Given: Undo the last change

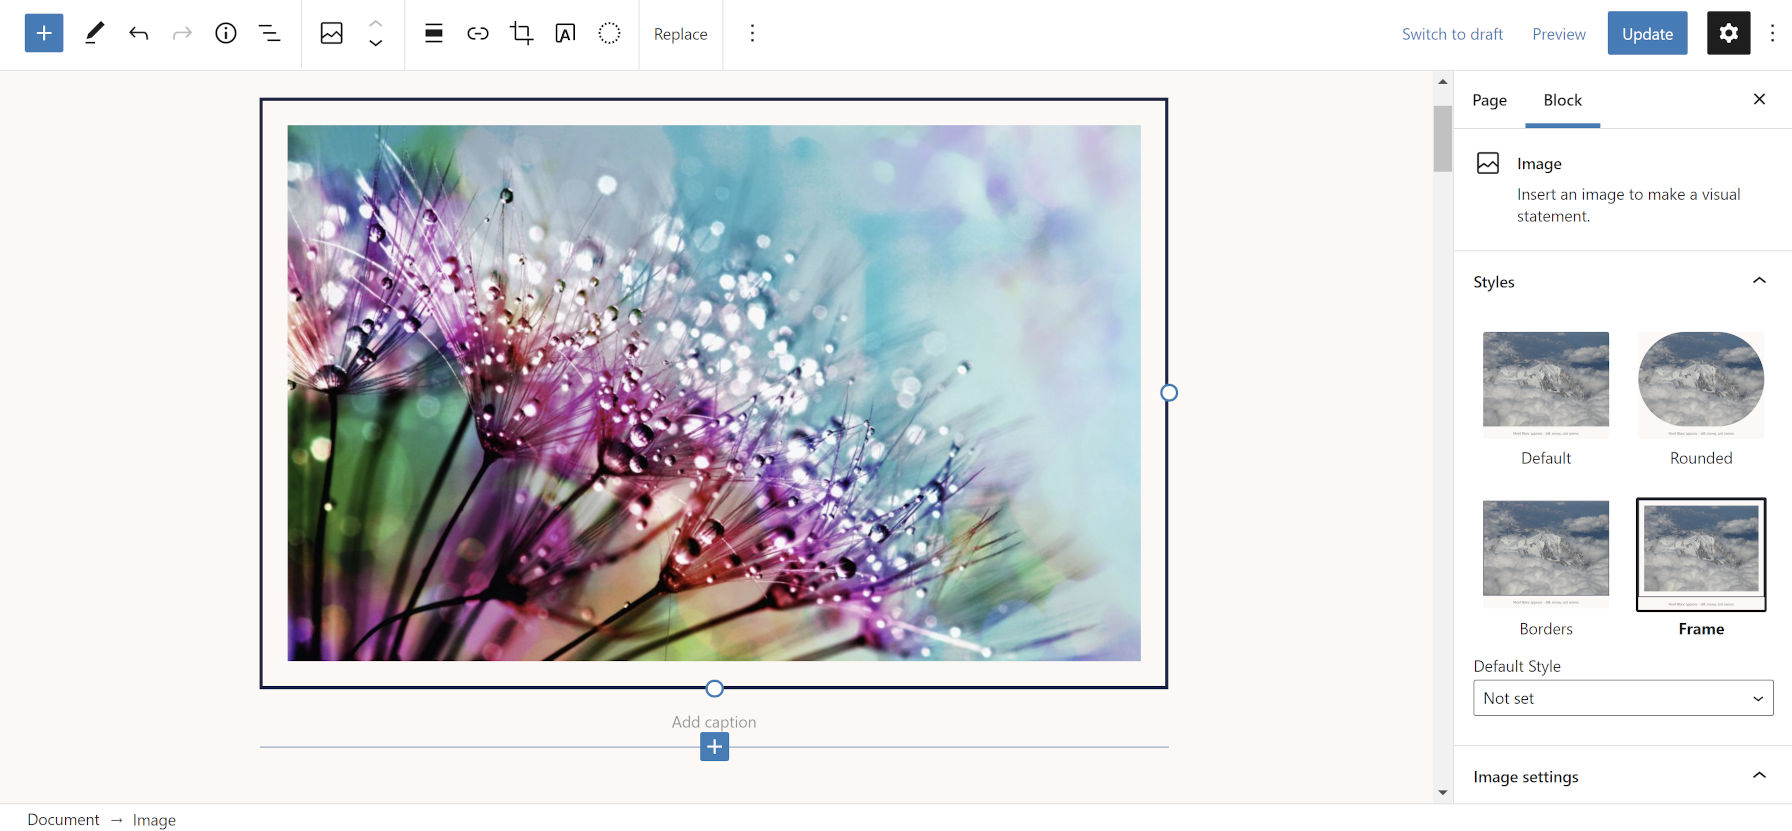Looking at the screenshot, I should 138,33.
